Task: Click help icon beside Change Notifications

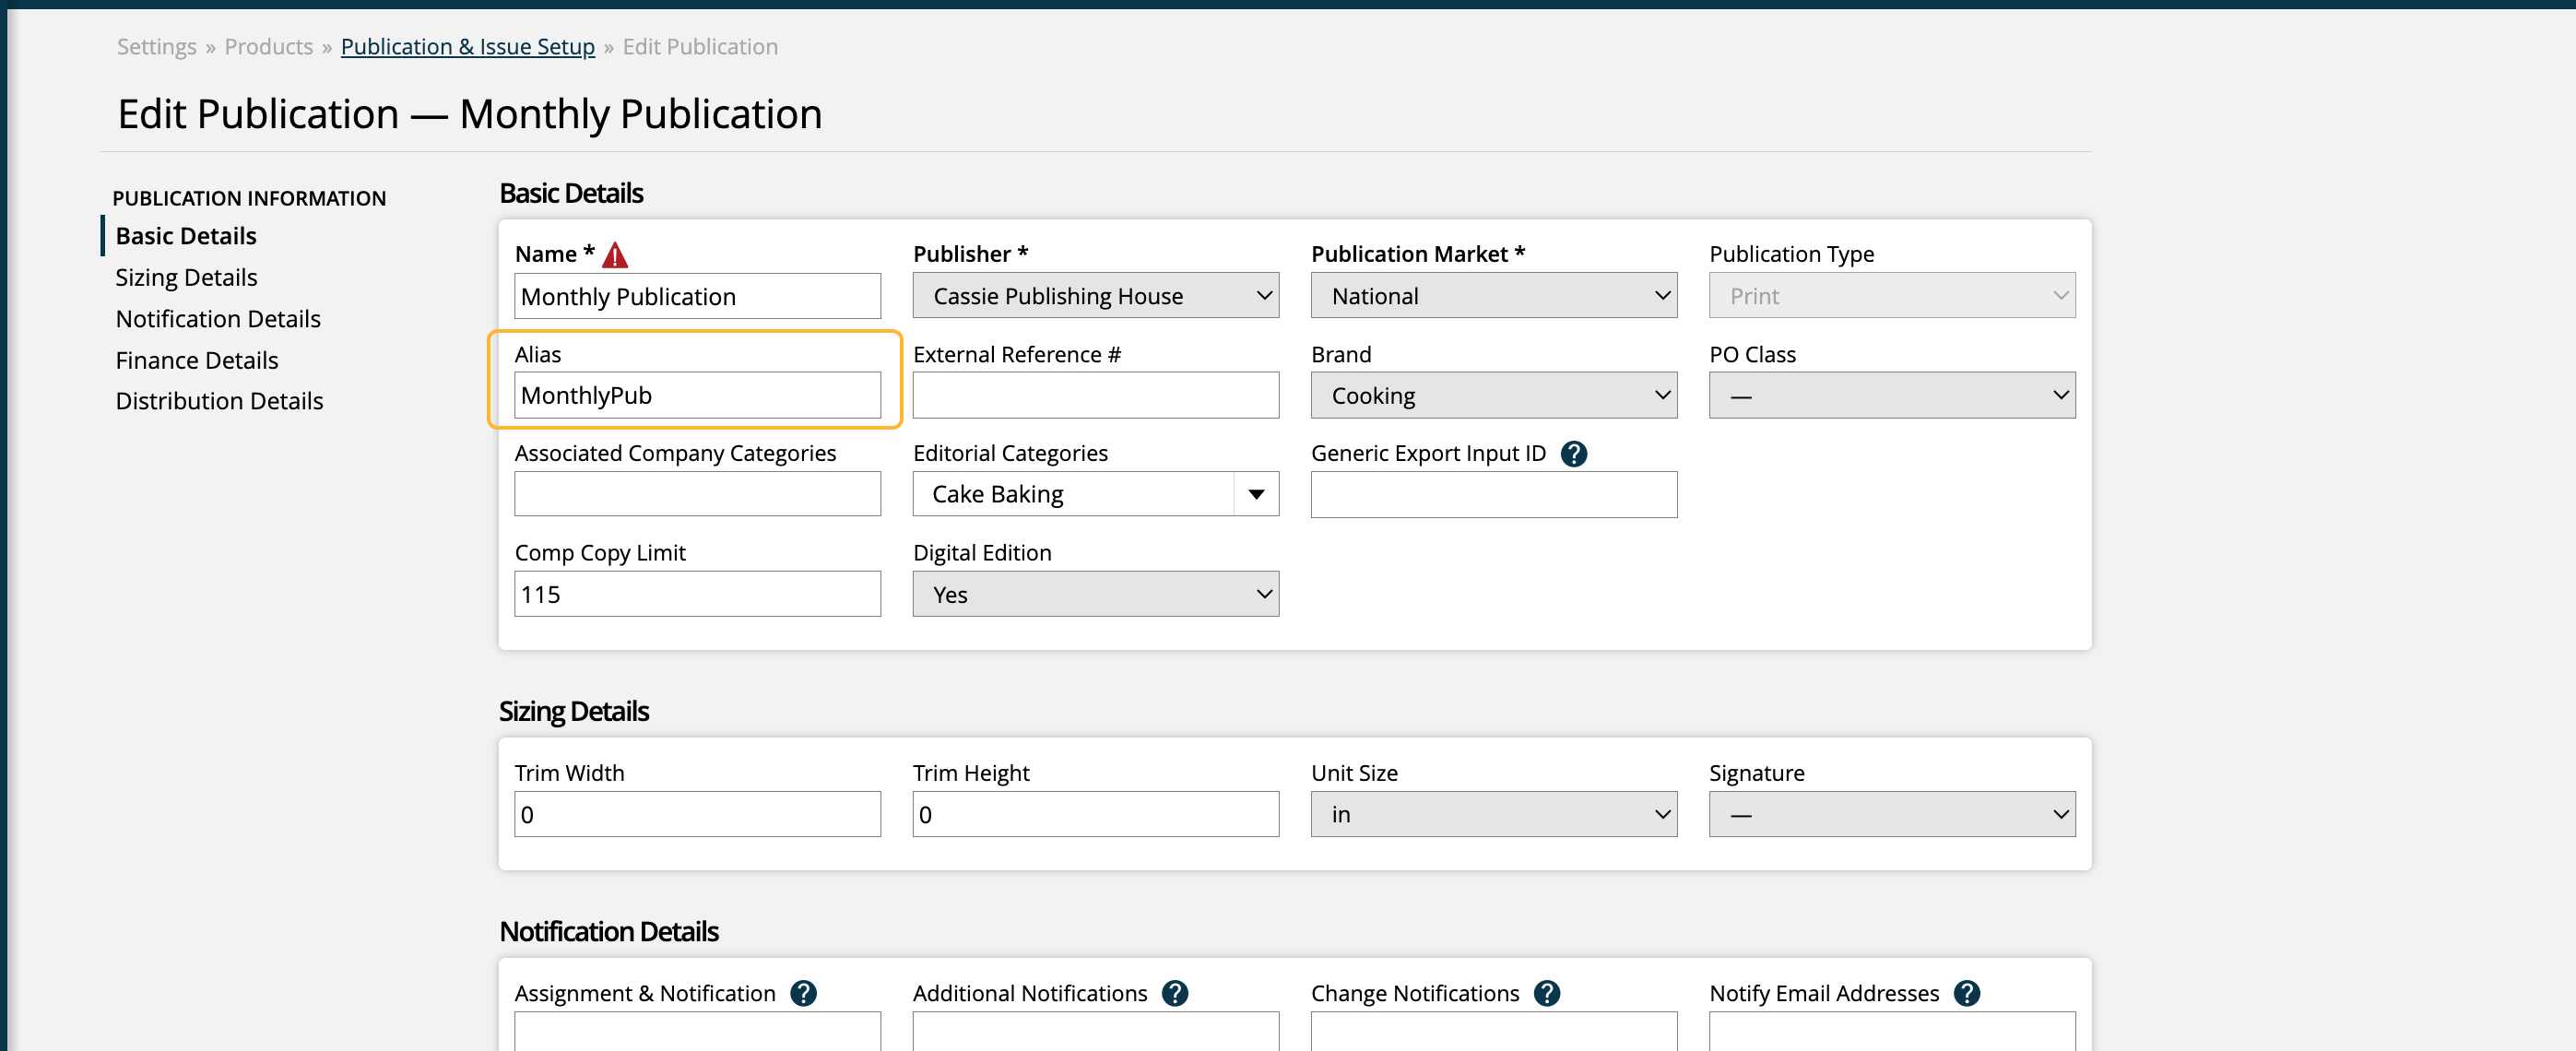Action: pyautogui.click(x=1546, y=993)
